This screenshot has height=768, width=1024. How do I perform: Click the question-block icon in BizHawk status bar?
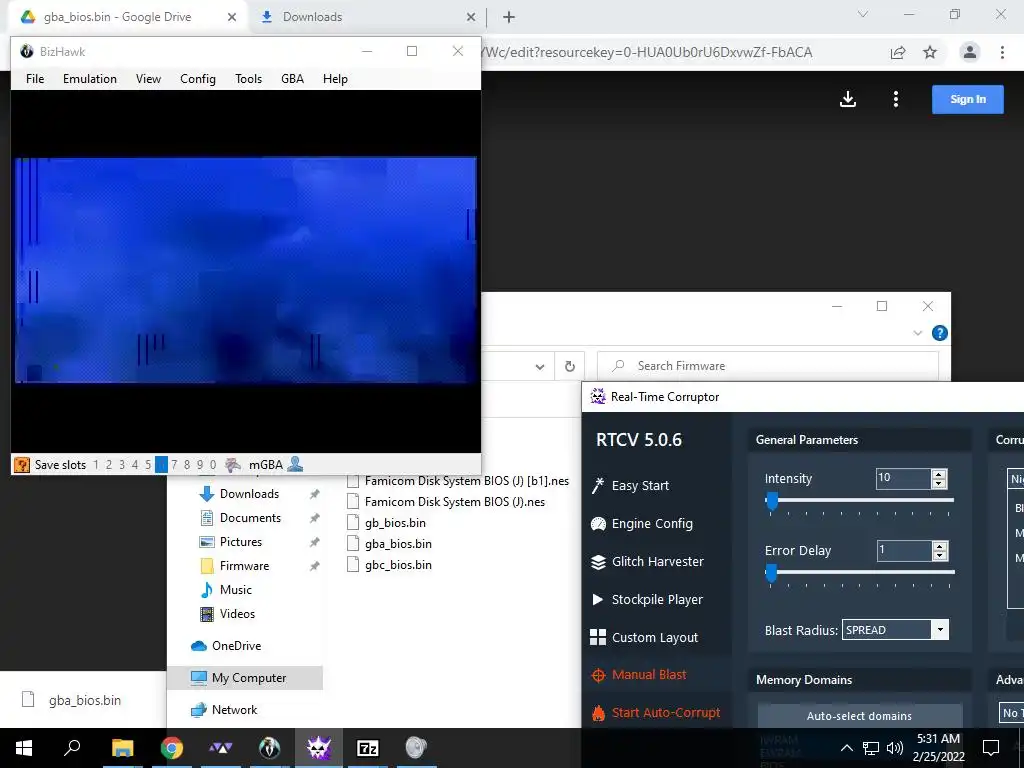pos(22,465)
